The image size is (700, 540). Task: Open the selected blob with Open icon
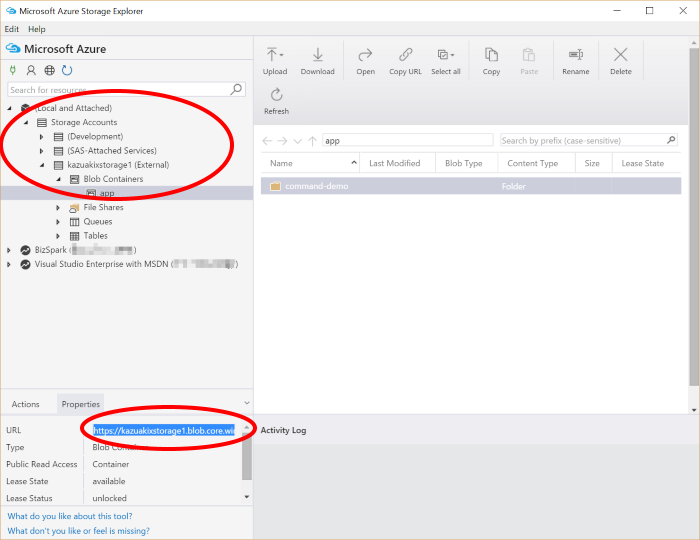coord(365,55)
